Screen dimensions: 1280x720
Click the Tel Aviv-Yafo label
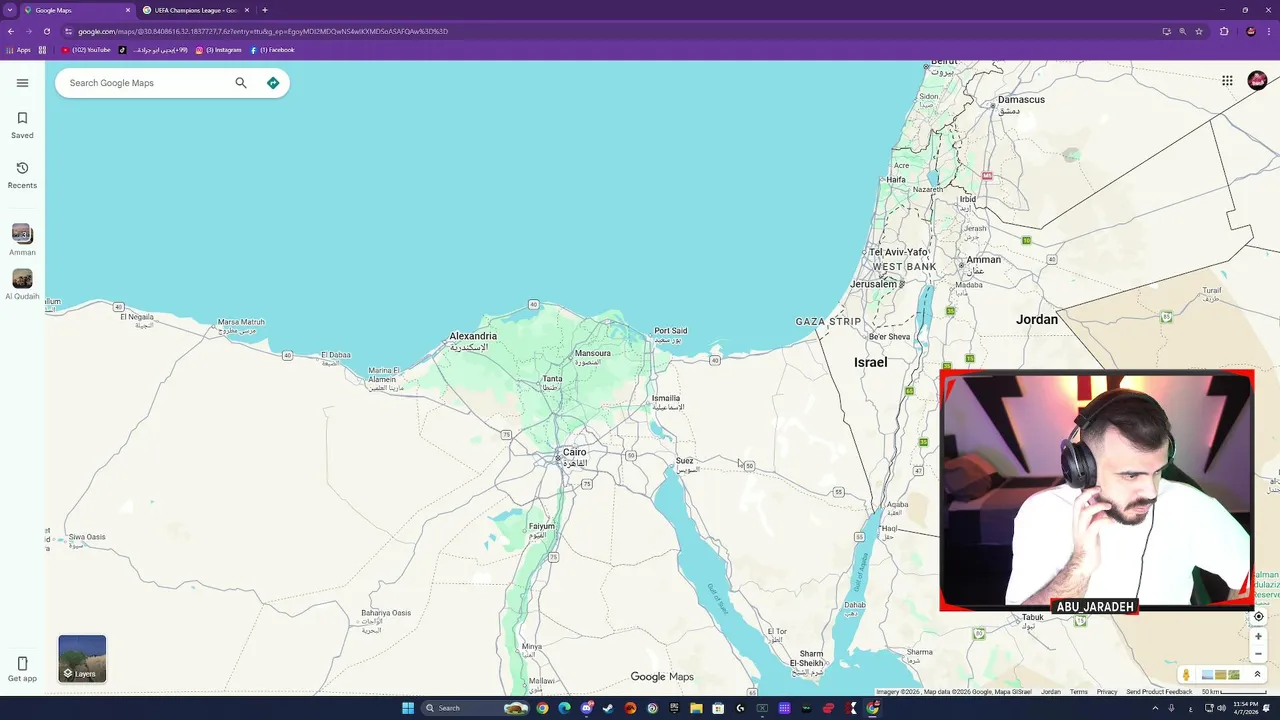point(899,252)
